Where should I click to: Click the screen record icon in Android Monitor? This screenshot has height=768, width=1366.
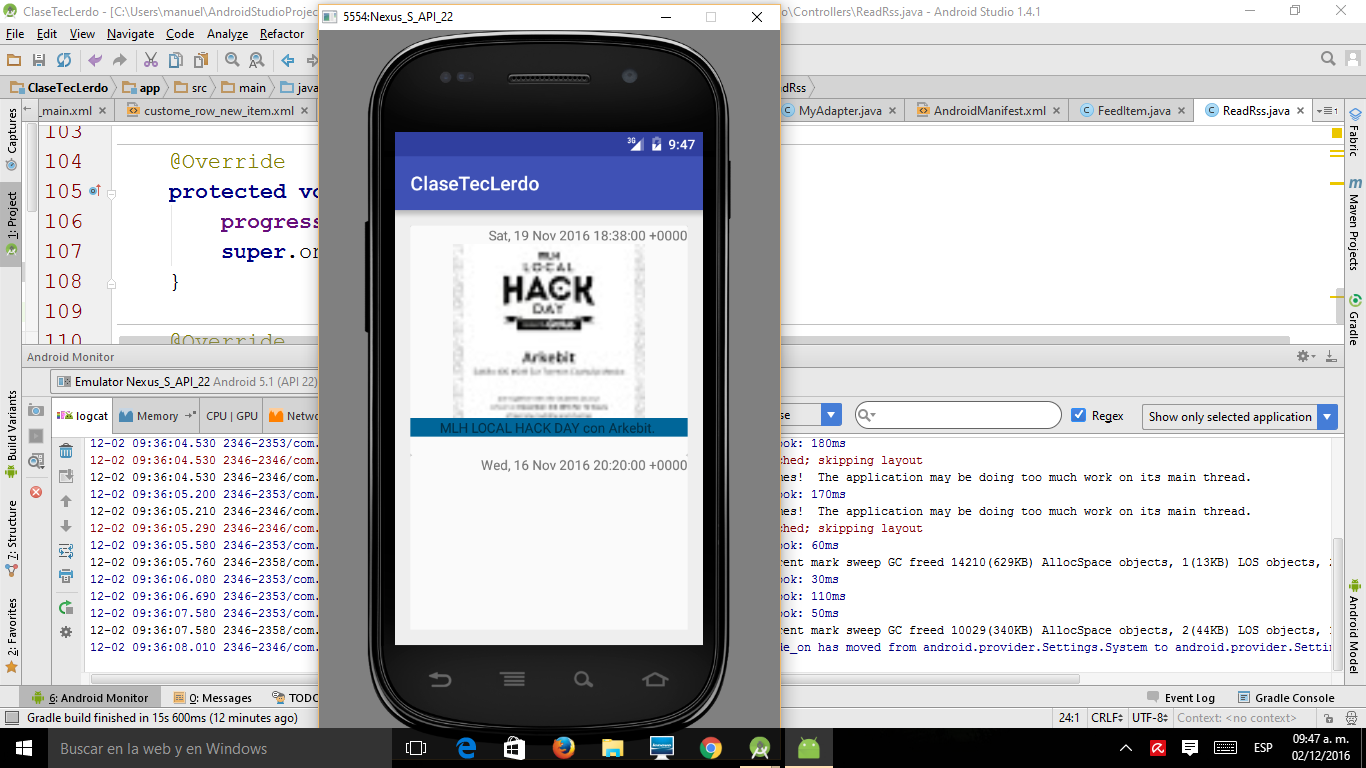tap(36, 436)
